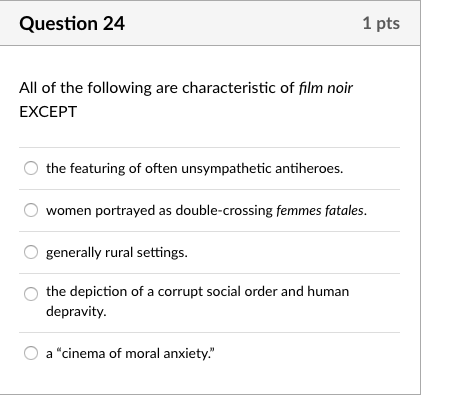The image size is (459, 403).
Task: Click the 'corrupt social order and human' answer line
Action: 197,291
